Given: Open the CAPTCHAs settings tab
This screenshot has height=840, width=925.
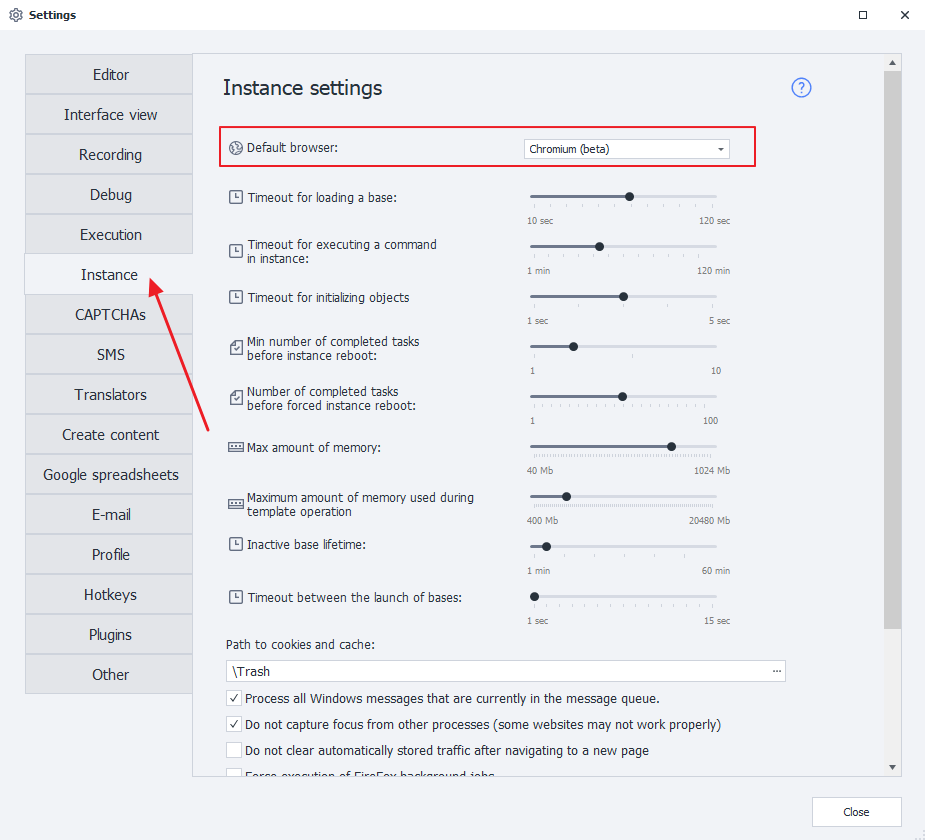Looking at the screenshot, I should [110, 315].
